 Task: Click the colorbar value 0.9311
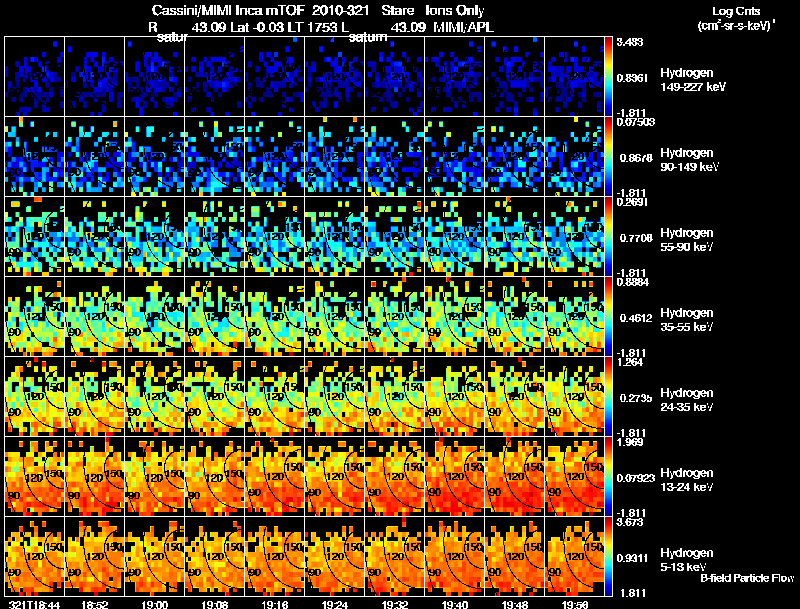click(x=632, y=558)
